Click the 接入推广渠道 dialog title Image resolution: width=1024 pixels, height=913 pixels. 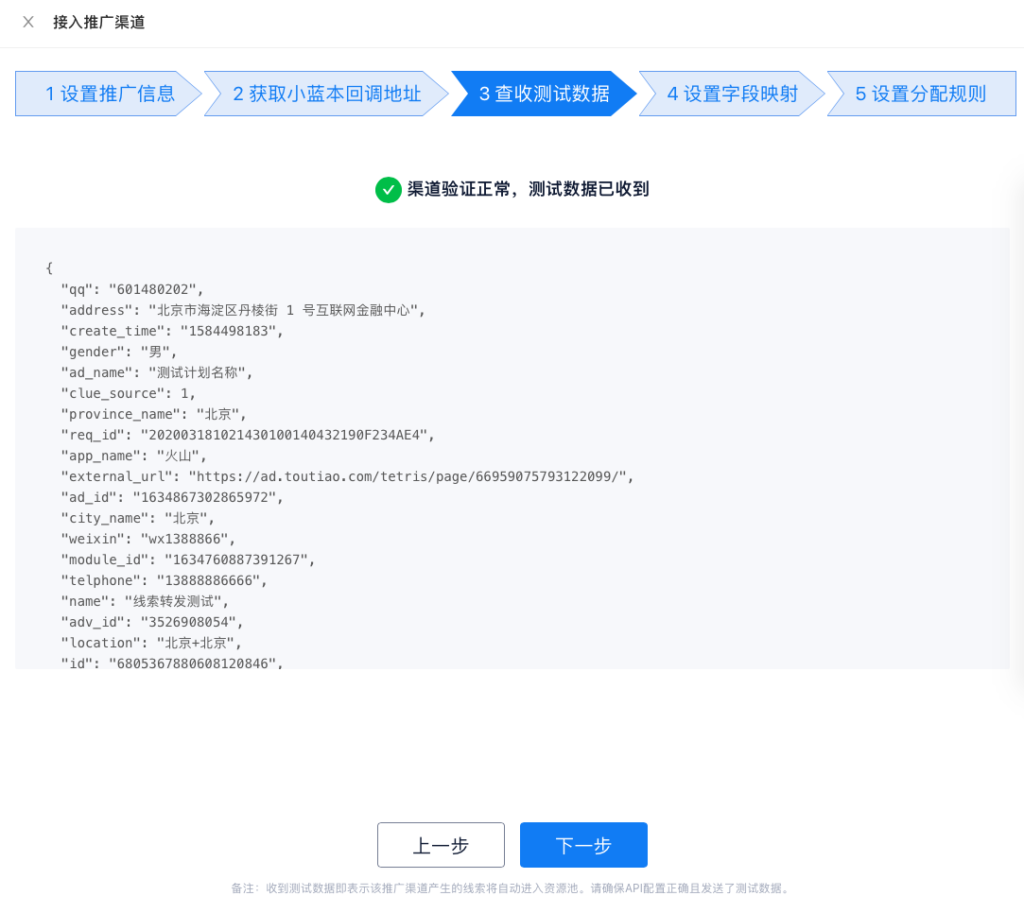pos(99,22)
